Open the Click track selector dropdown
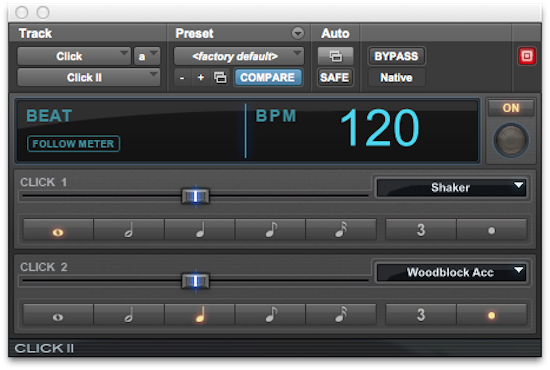550x370 pixels. point(74,56)
